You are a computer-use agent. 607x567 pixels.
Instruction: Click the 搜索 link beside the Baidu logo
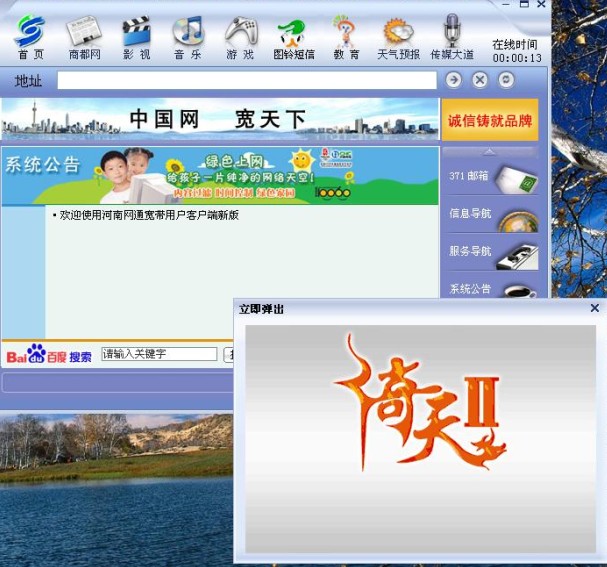(81, 356)
